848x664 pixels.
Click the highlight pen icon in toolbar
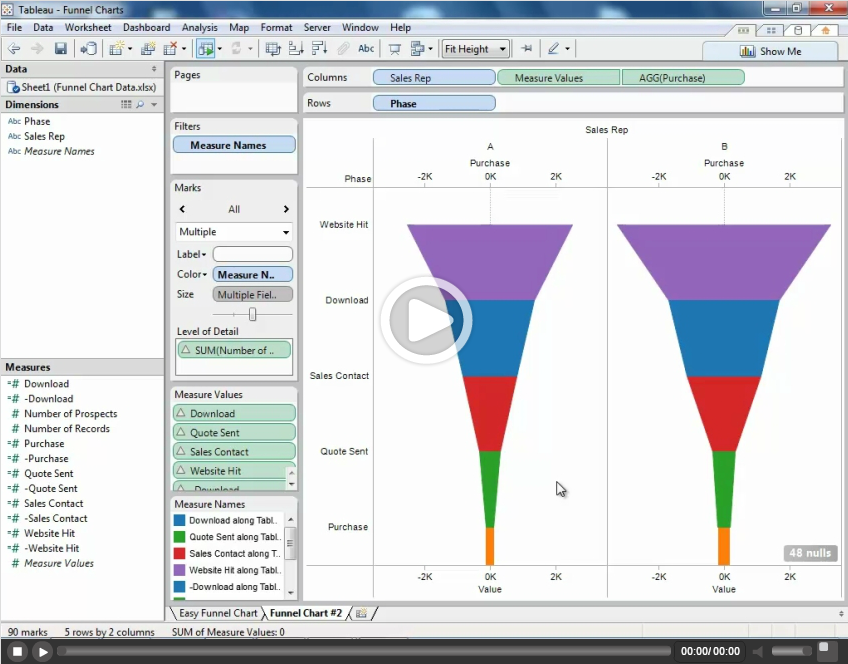click(553, 48)
